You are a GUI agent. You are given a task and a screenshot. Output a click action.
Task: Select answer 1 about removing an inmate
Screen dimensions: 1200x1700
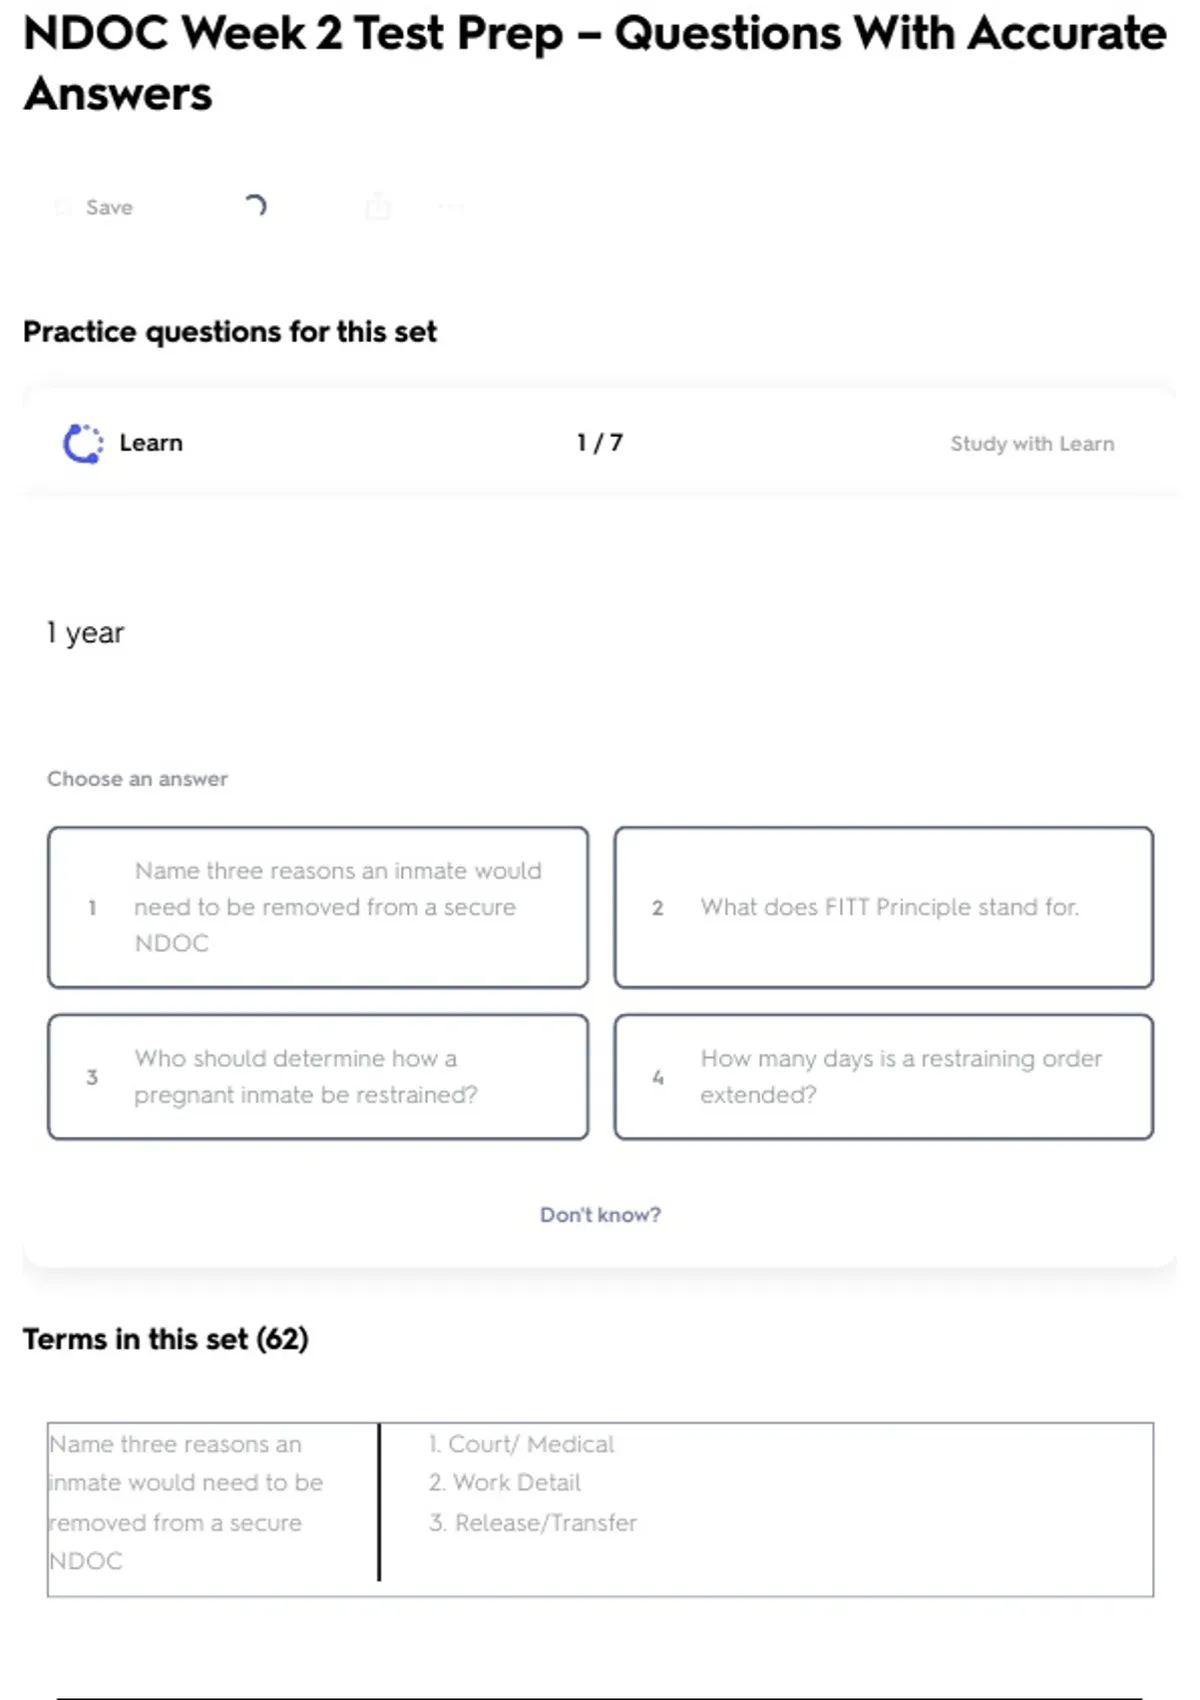point(318,907)
